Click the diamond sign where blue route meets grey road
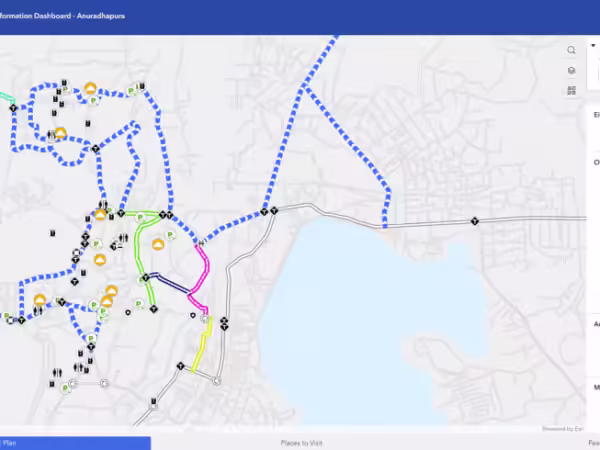The width and height of the screenshot is (600, 450). (265, 211)
